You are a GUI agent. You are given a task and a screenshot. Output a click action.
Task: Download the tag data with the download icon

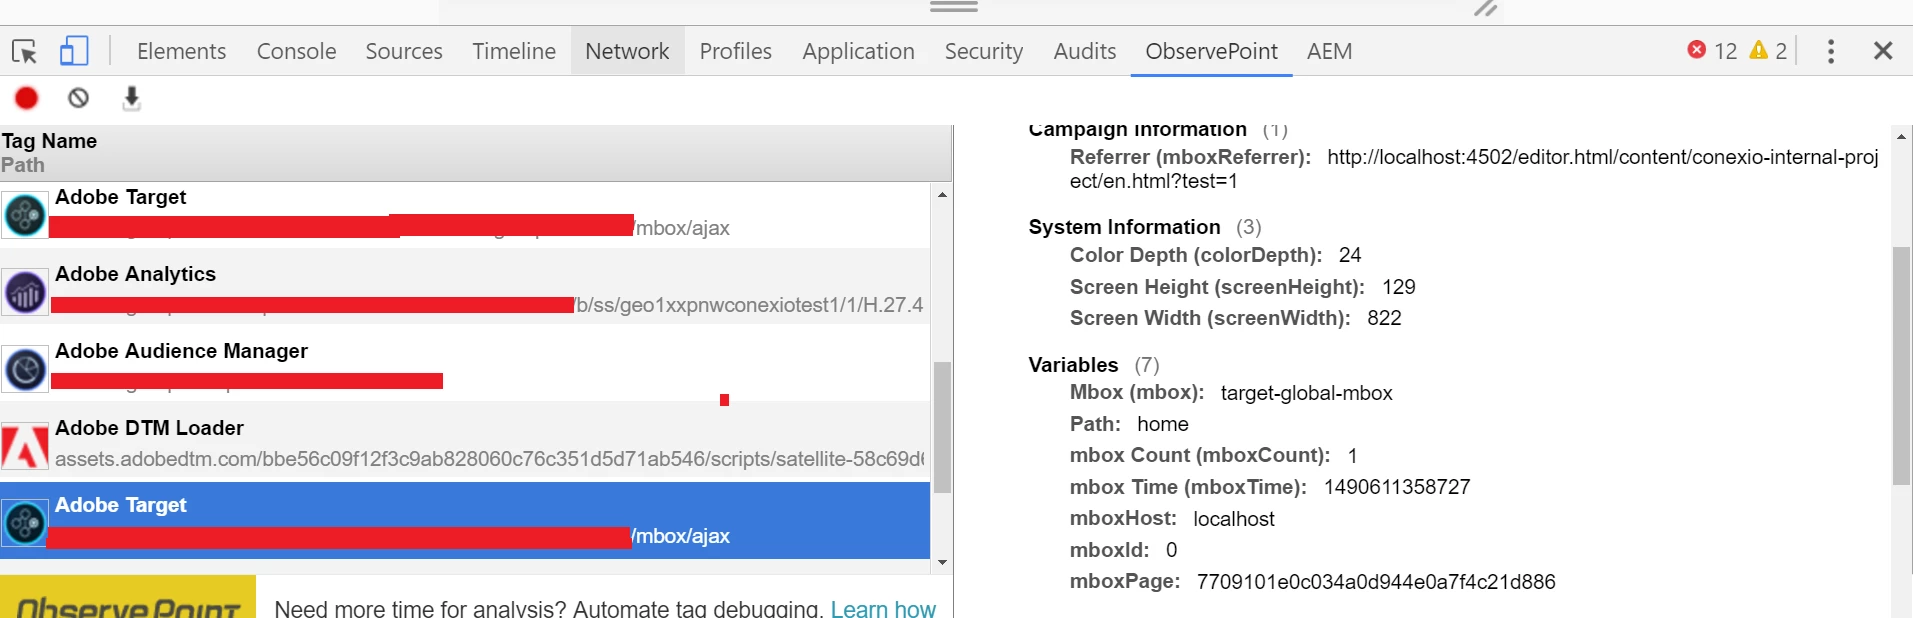tap(131, 98)
